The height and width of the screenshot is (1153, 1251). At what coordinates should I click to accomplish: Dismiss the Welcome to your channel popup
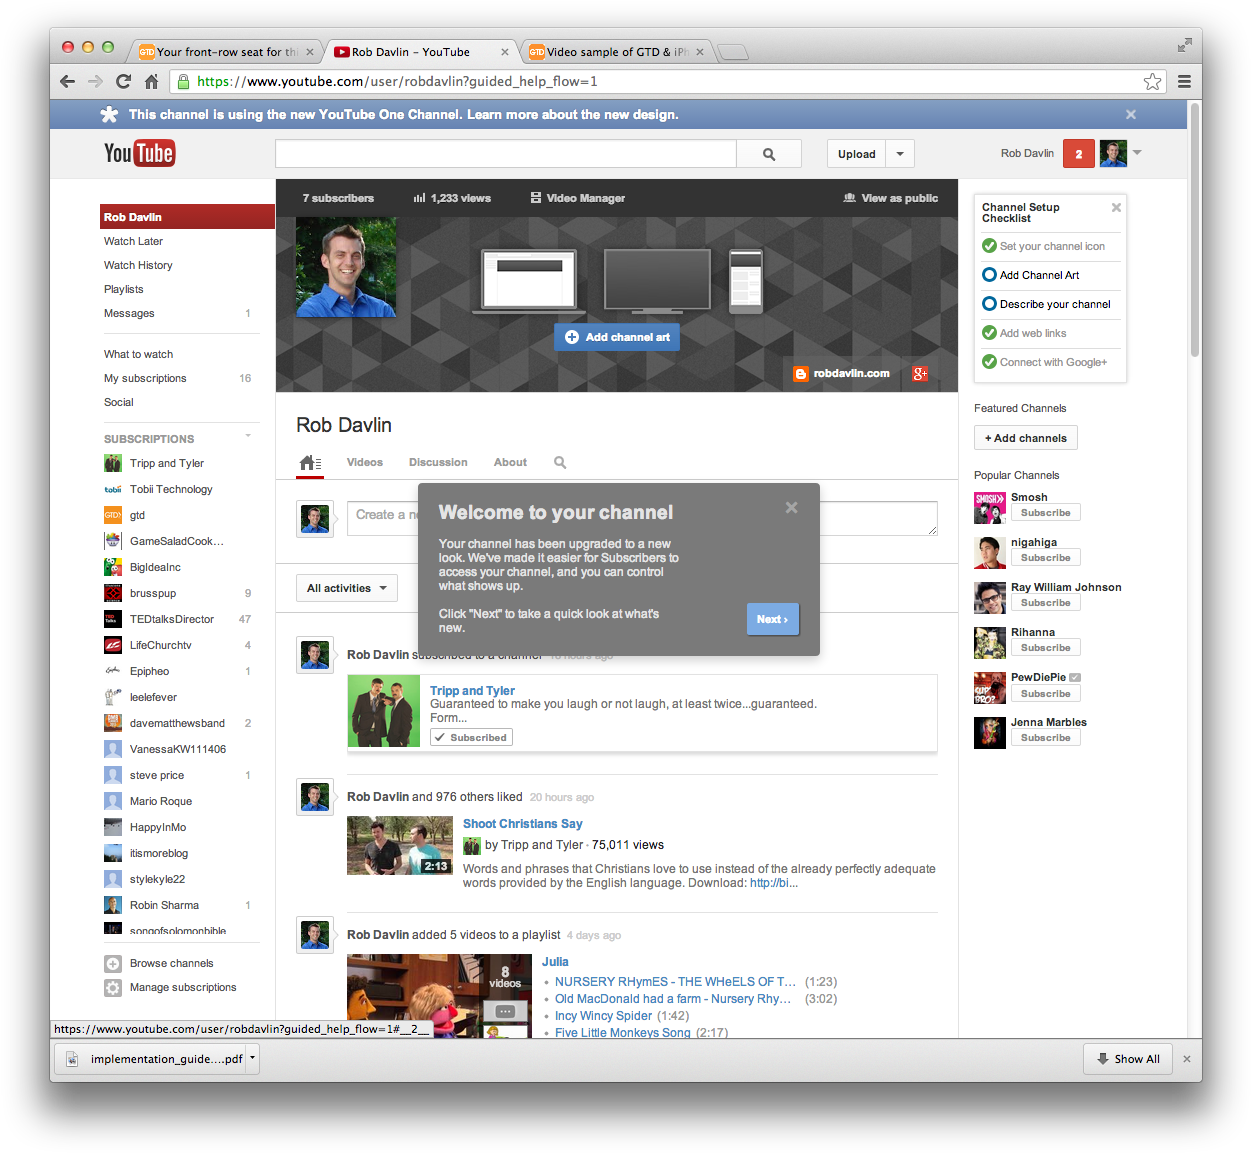coord(791,508)
